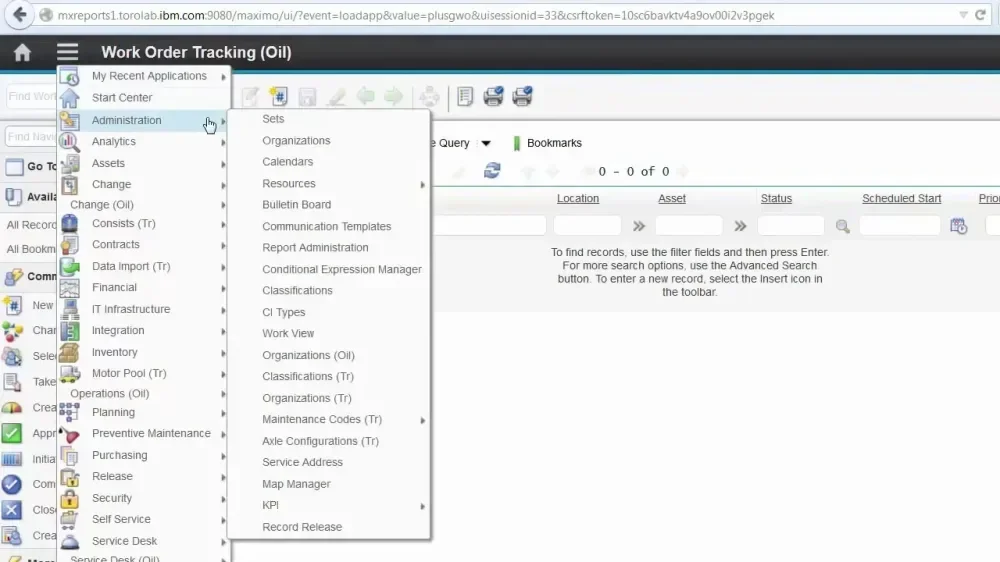Click the Save toolbar icon
Screen dimensions: 1000x562
point(307,96)
